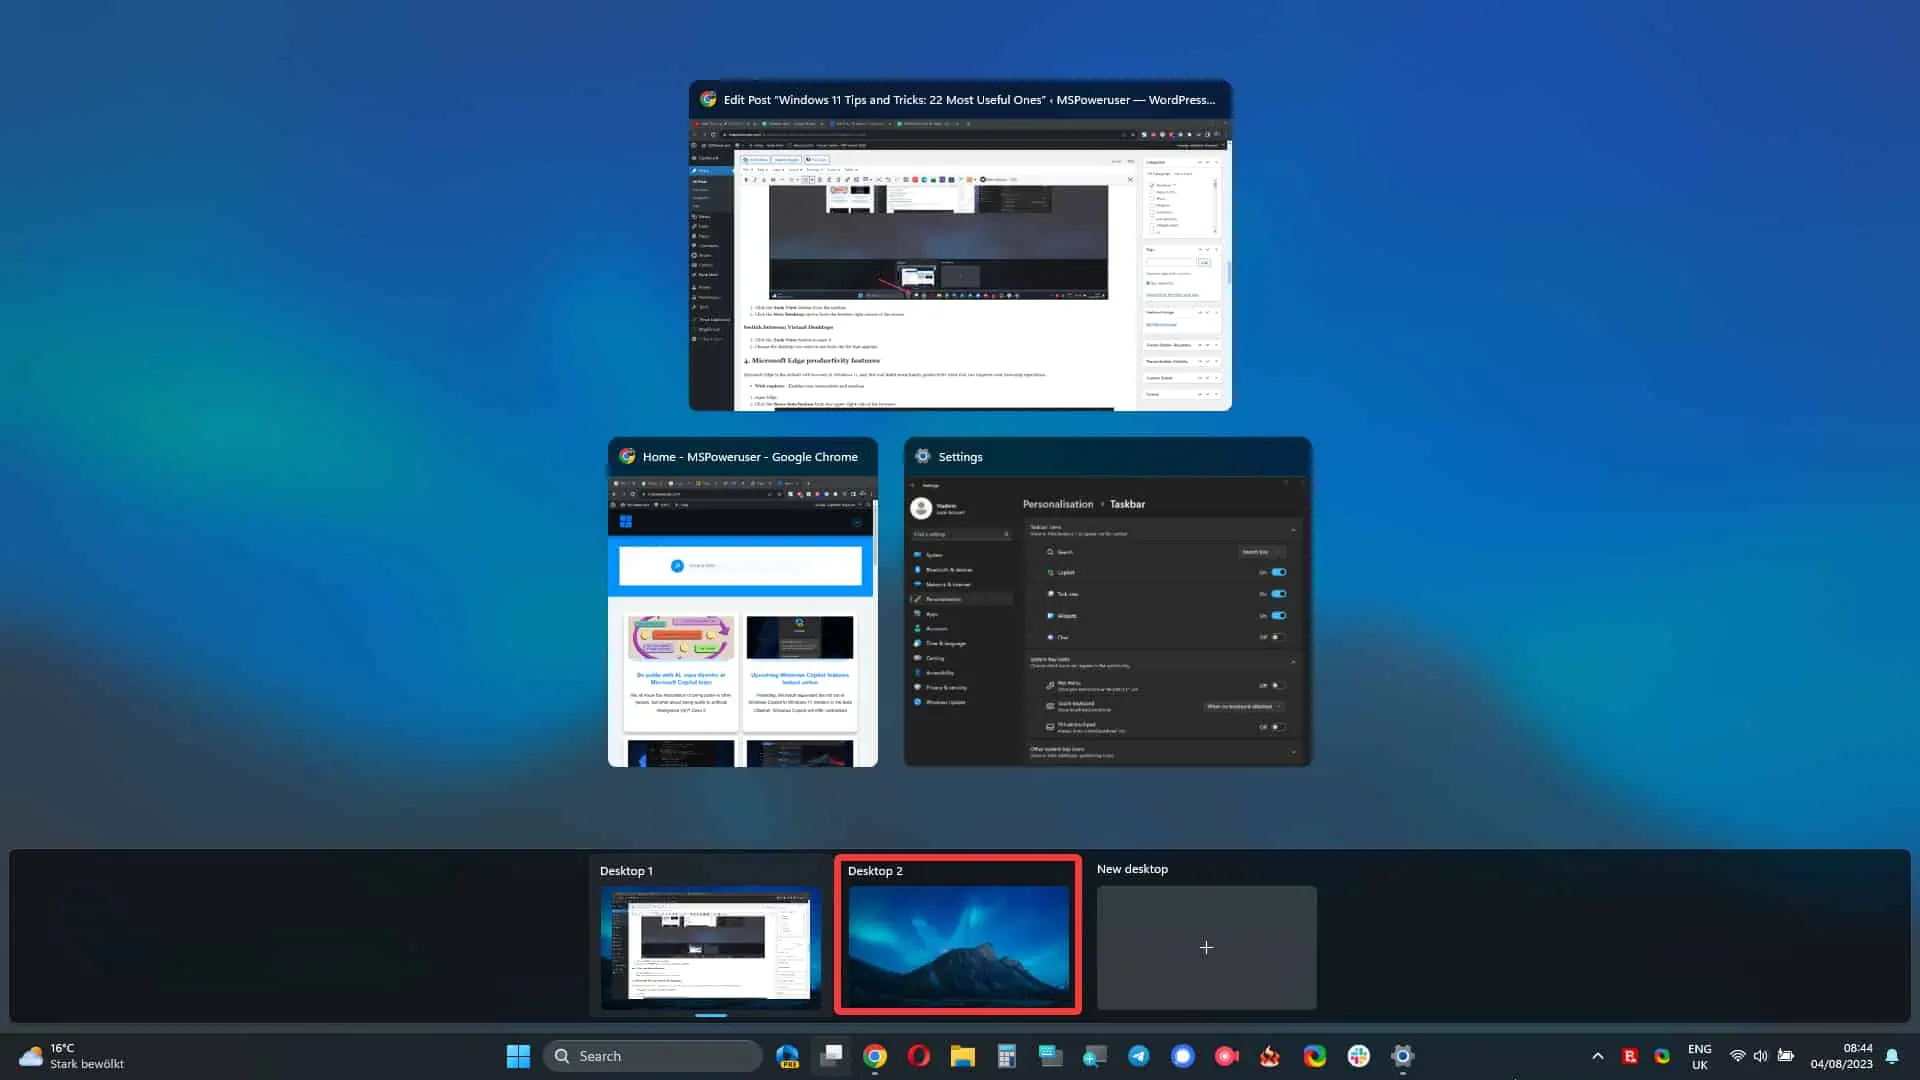
Task: Select the Edit Post WordPress Chrome window preview
Action: pos(960,245)
